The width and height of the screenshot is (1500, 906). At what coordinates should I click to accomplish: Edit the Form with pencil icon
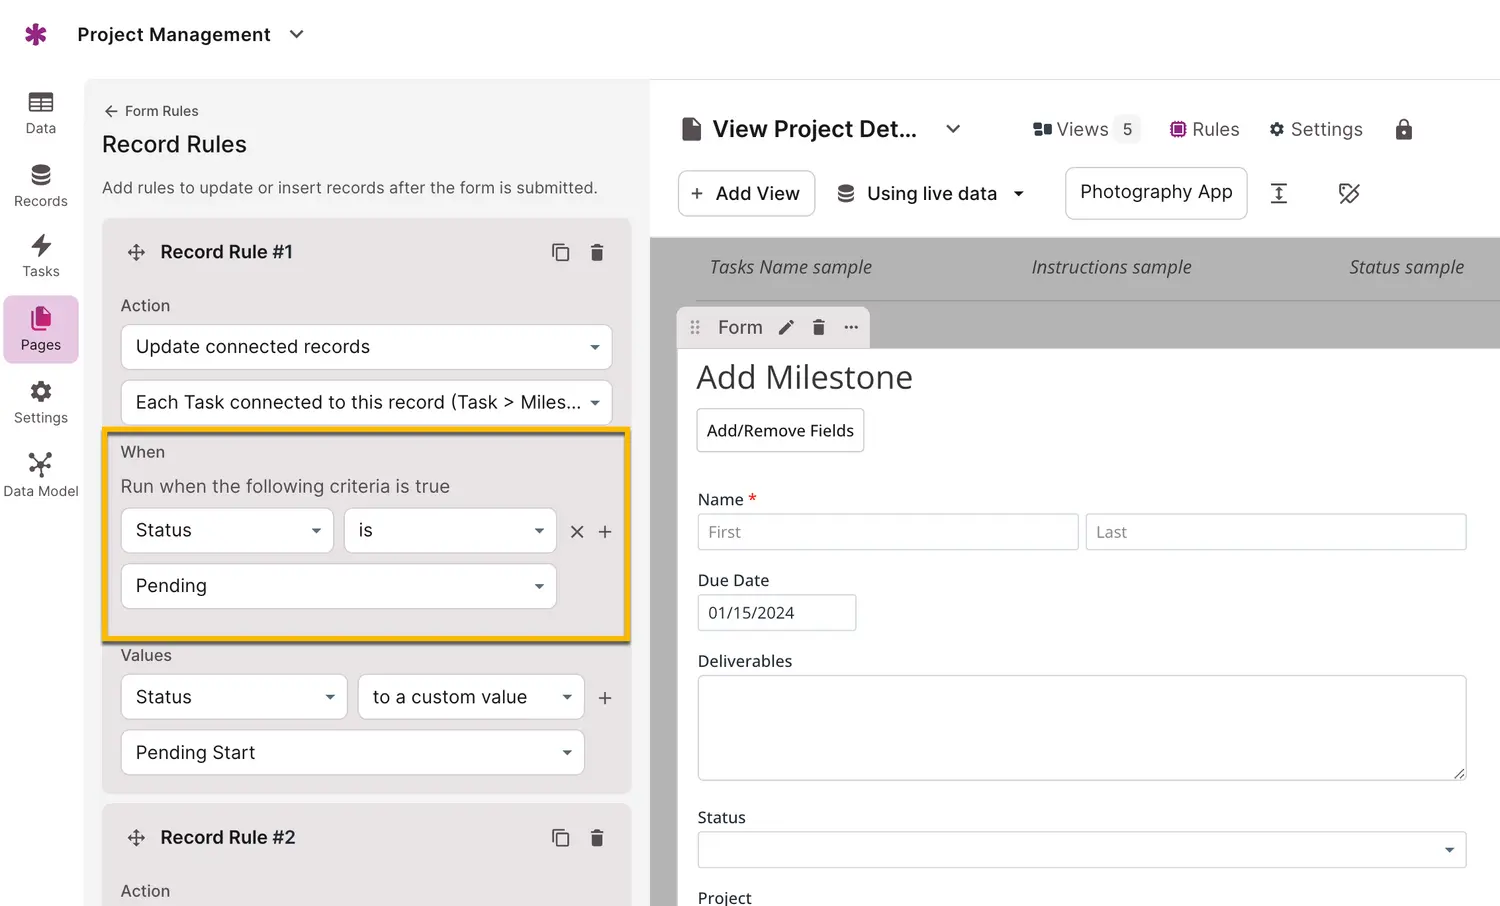786,327
